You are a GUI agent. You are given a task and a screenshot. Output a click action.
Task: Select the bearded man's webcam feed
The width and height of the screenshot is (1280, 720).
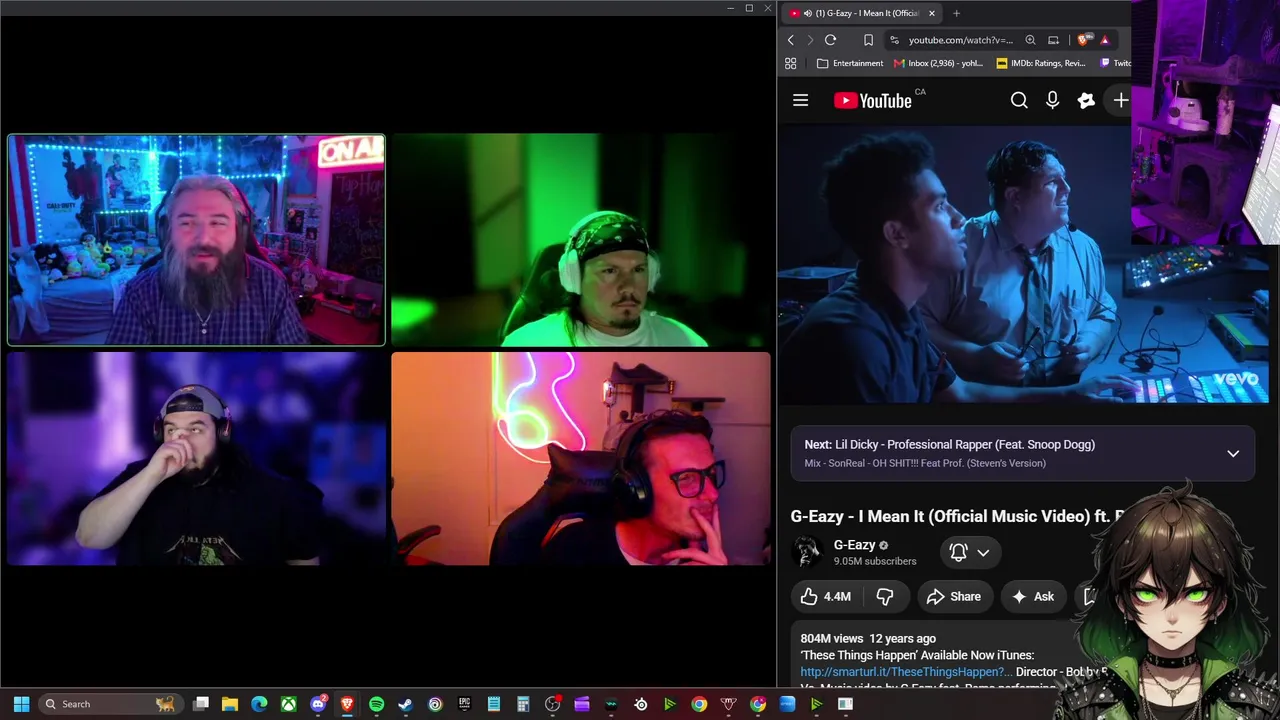tap(196, 240)
